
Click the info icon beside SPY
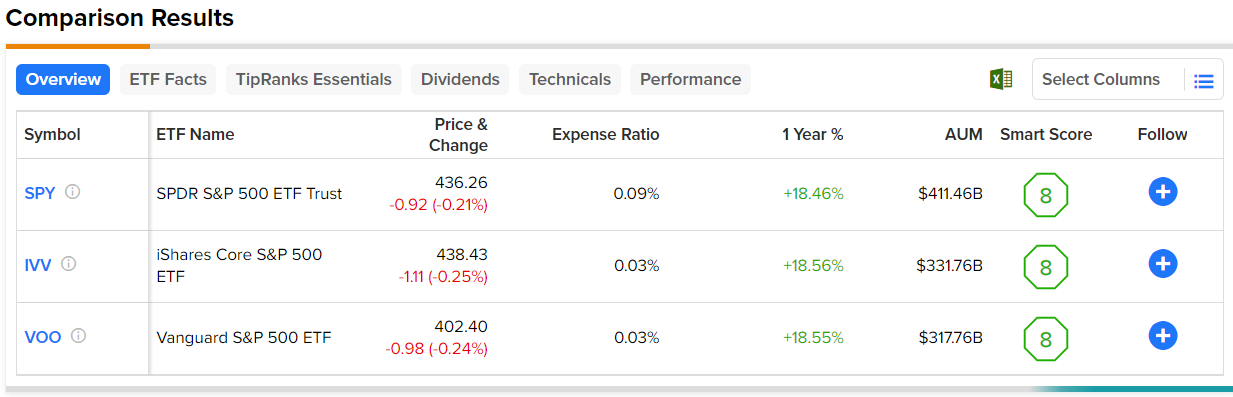pyautogui.click(x=72, y=192)
